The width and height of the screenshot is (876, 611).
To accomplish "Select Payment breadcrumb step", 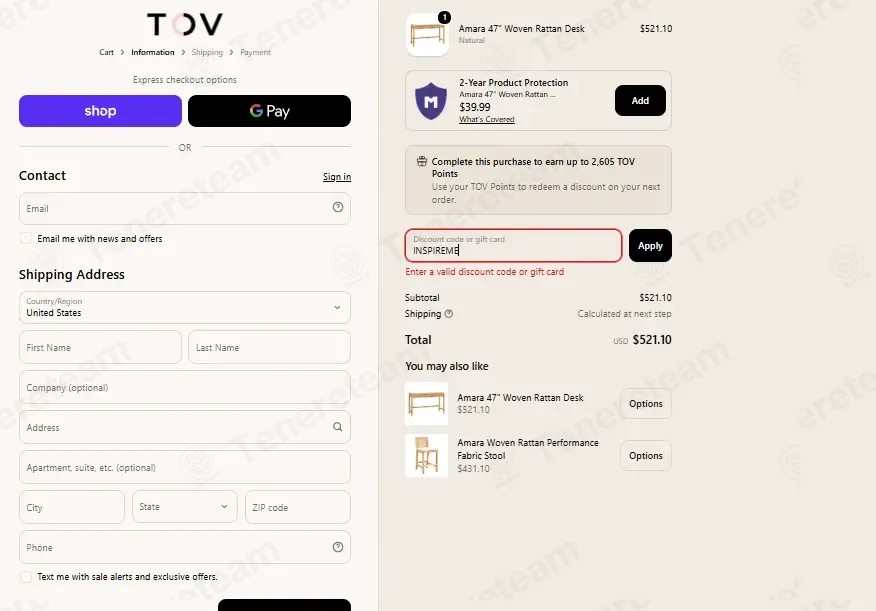I will point(255,52).
